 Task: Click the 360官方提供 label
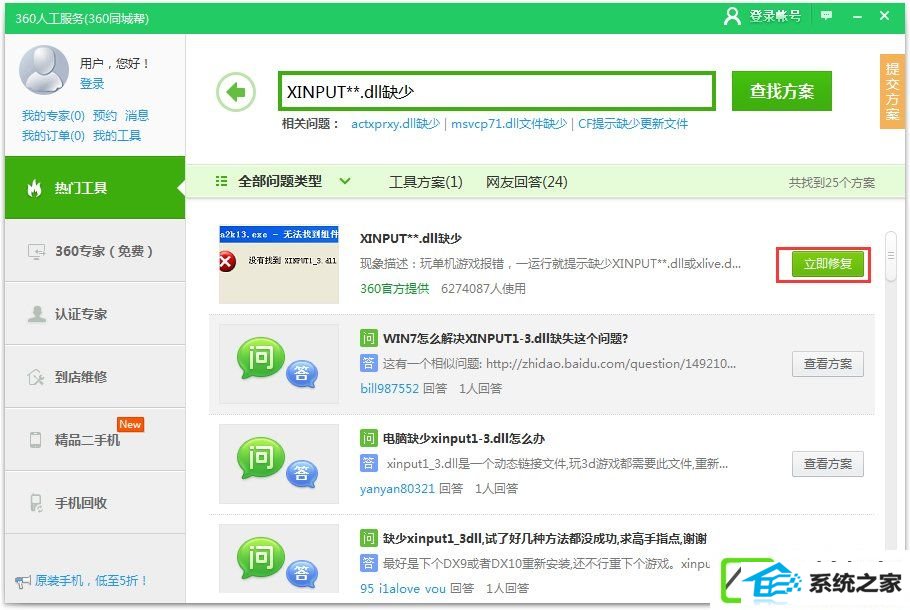395,288
